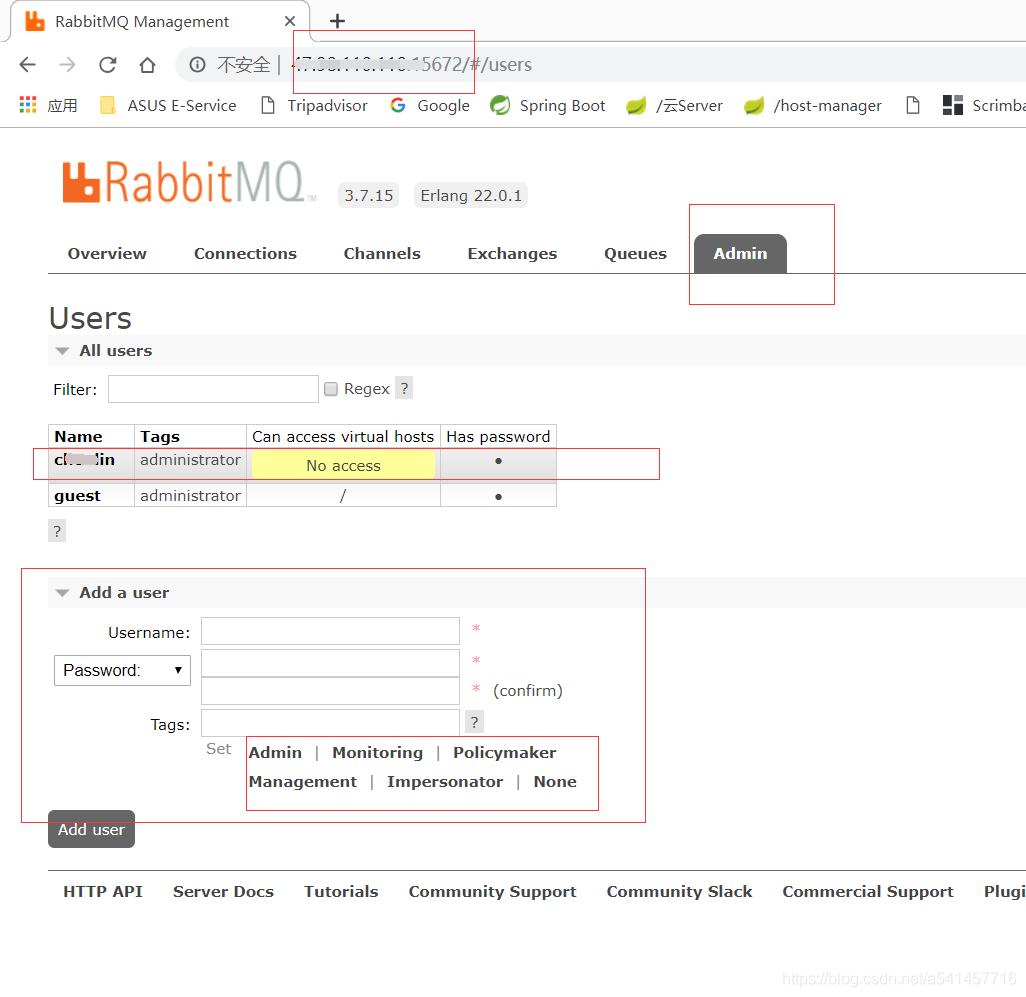This screenshot has height=997, width=1026.
Task: Open the Apps bookmarks grid icon
Action: pyautogui.click(x=27, y=105)
